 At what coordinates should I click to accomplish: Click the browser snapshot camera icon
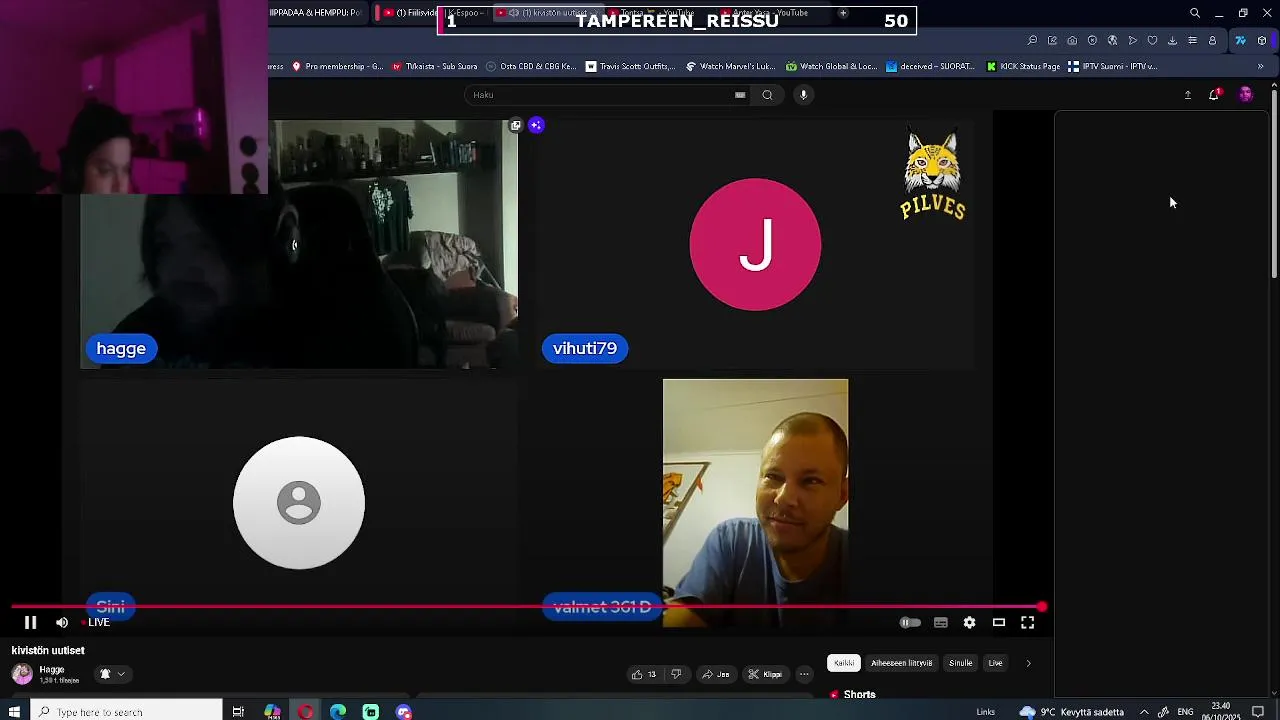pos(1072,41)
